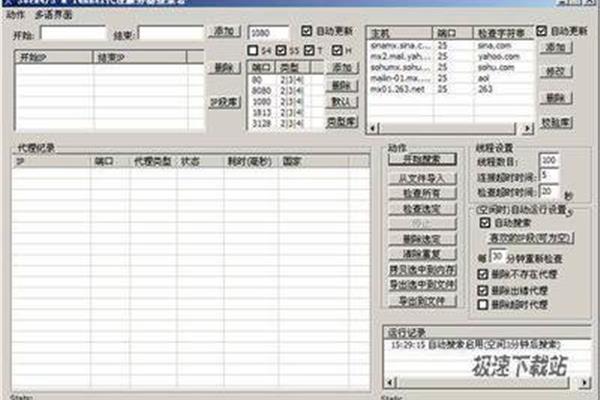Click the 清除重复 button
The height and width of the screenshot is (400, 600).
coord(422,254)
